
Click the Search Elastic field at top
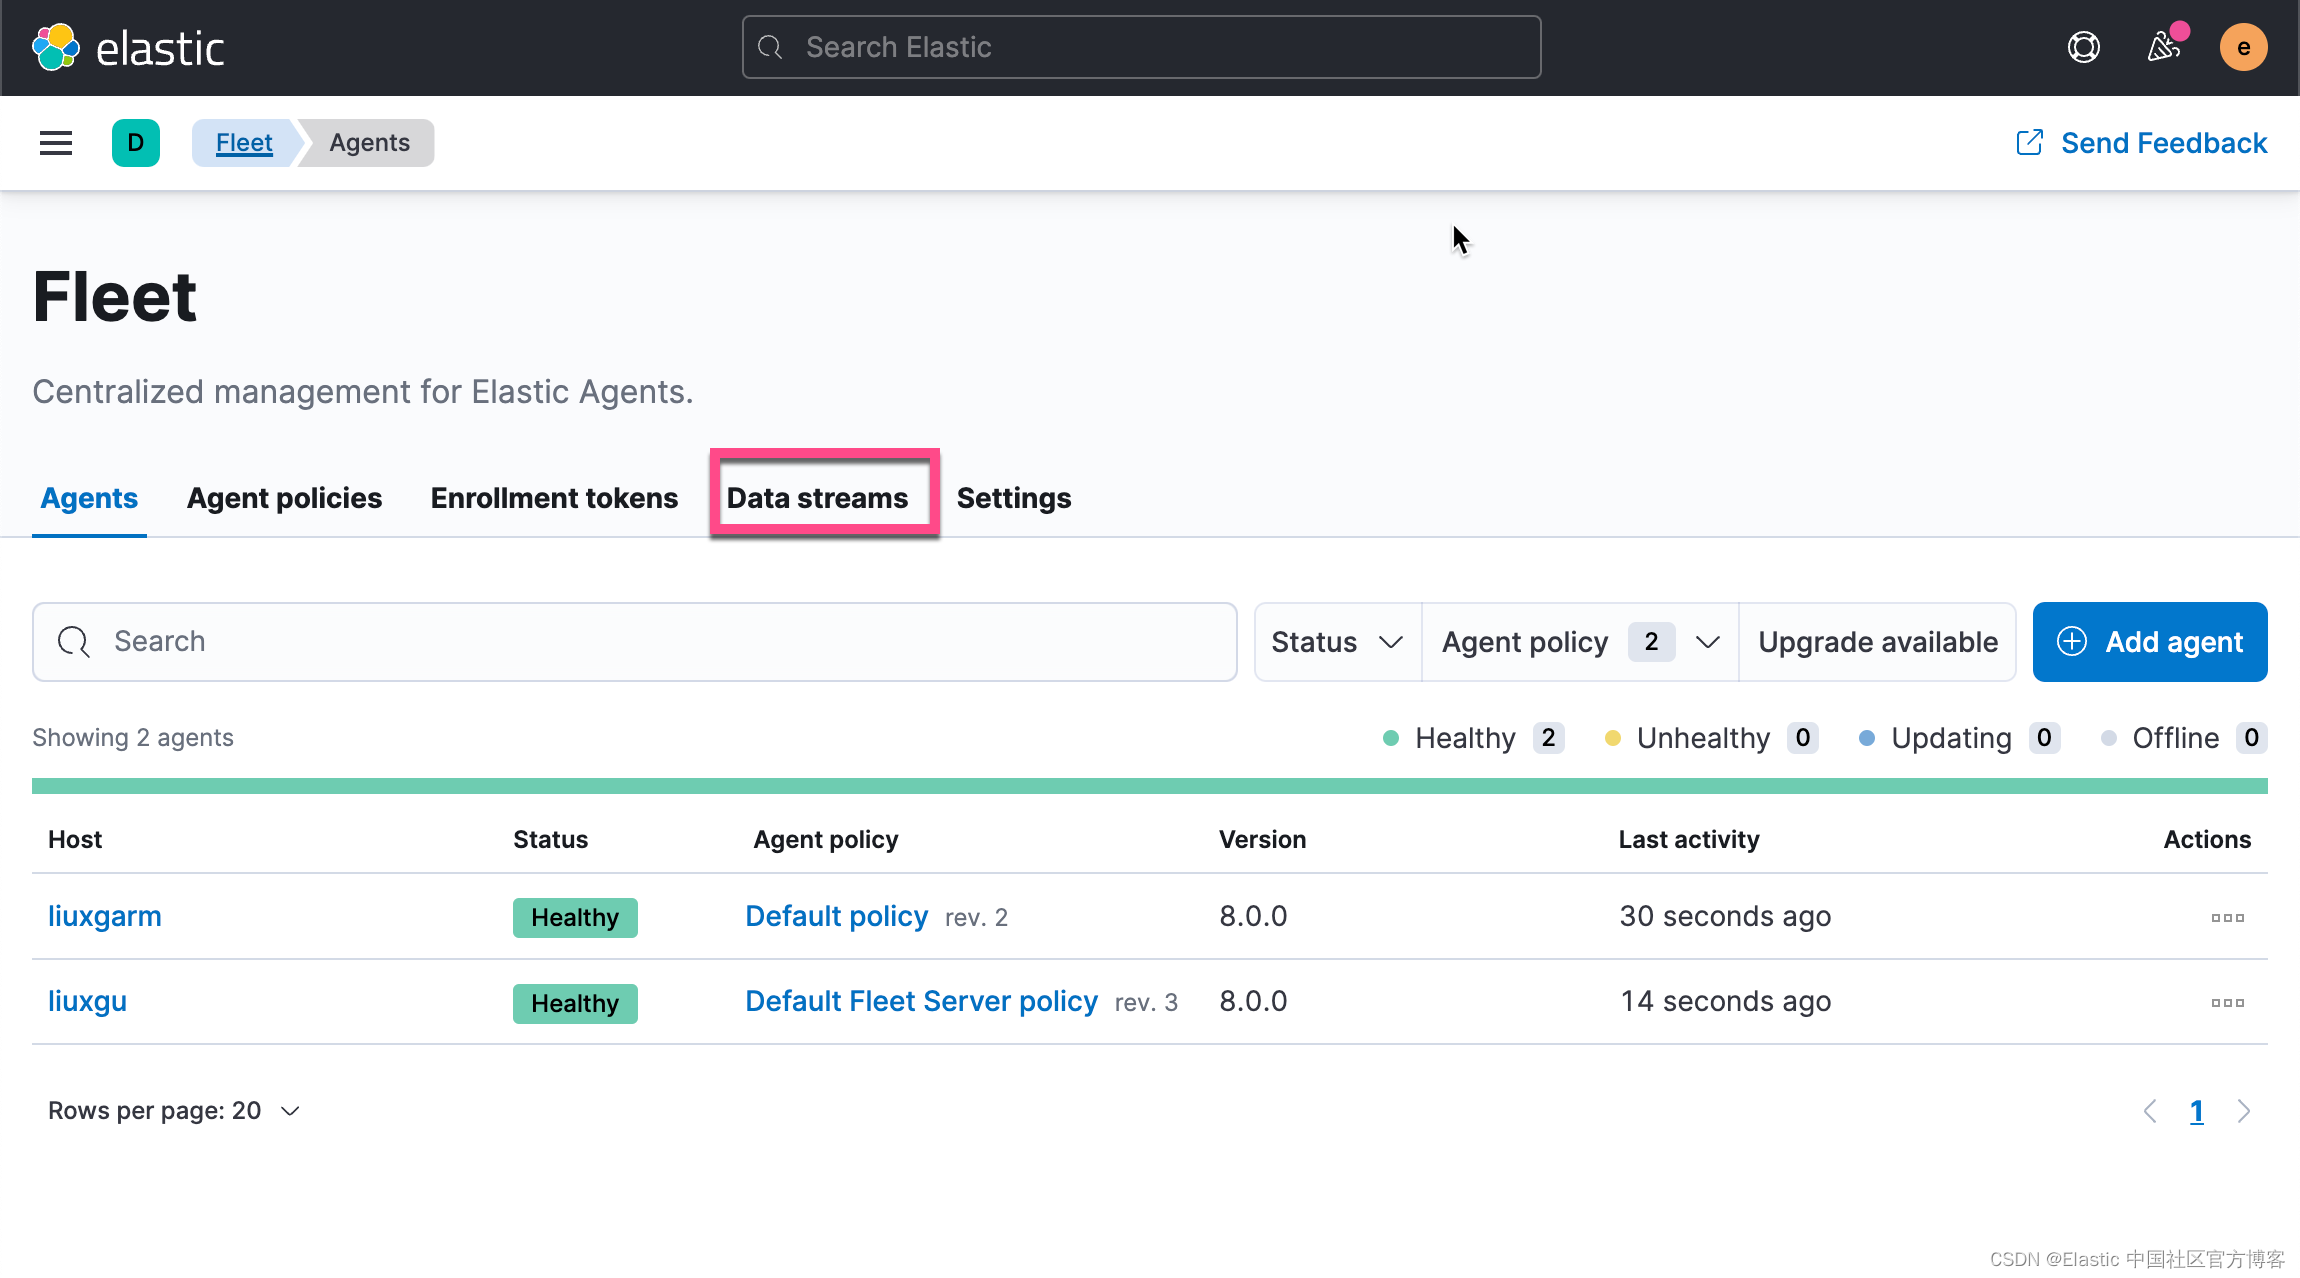click(1140, 46)
